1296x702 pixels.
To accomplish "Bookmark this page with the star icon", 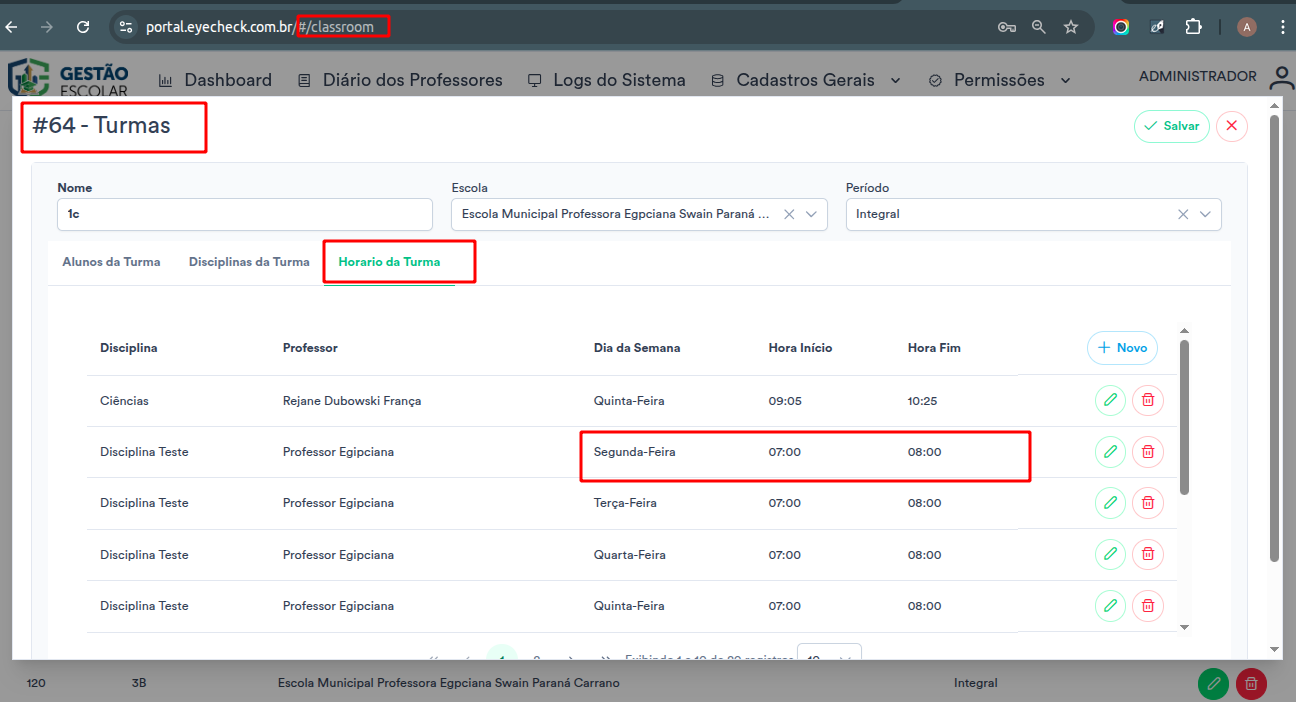I will (x=1071, y=27).
